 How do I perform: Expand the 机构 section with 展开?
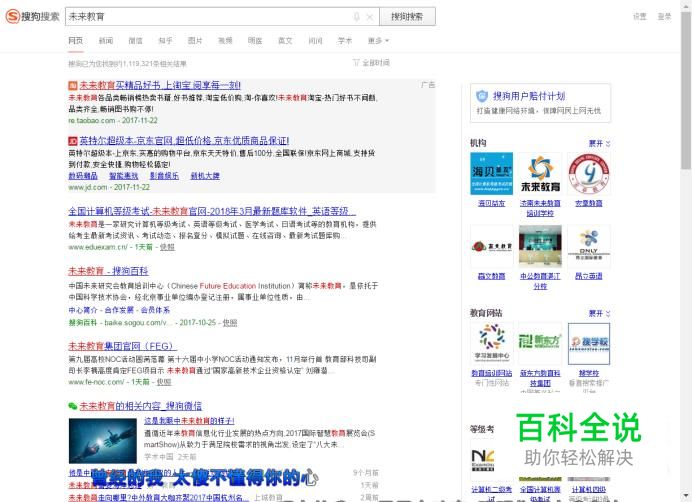[x=599, y=143]
